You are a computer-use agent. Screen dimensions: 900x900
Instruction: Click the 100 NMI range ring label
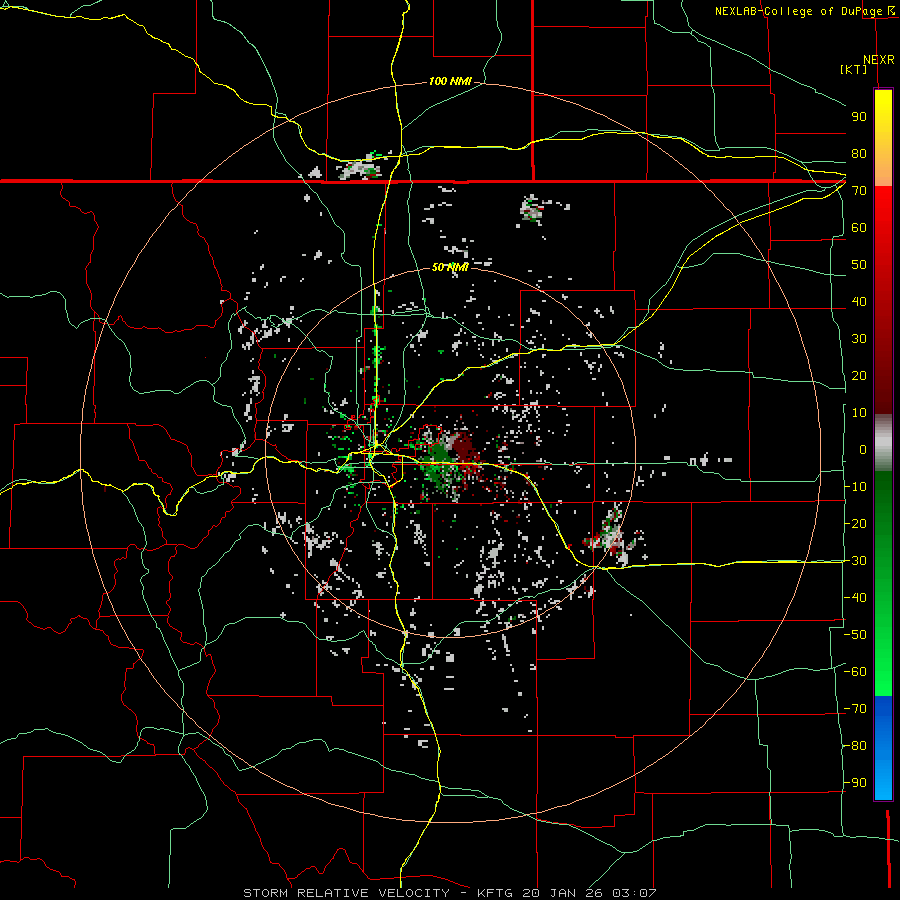pyautogui.click(x=450, y=82)
